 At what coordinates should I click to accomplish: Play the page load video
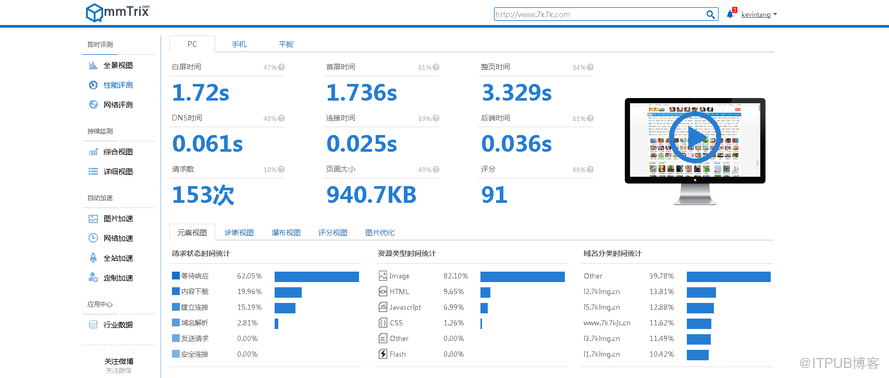coord(694,137)
